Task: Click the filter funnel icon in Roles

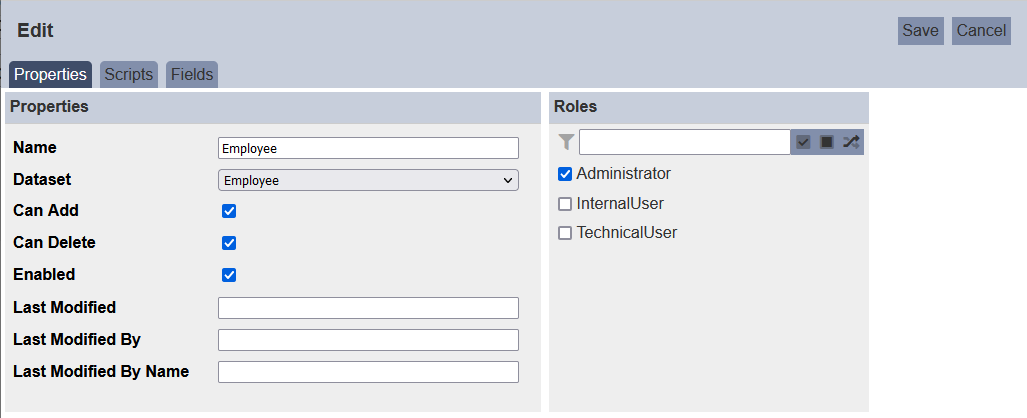Action: (x=567, y=142)
